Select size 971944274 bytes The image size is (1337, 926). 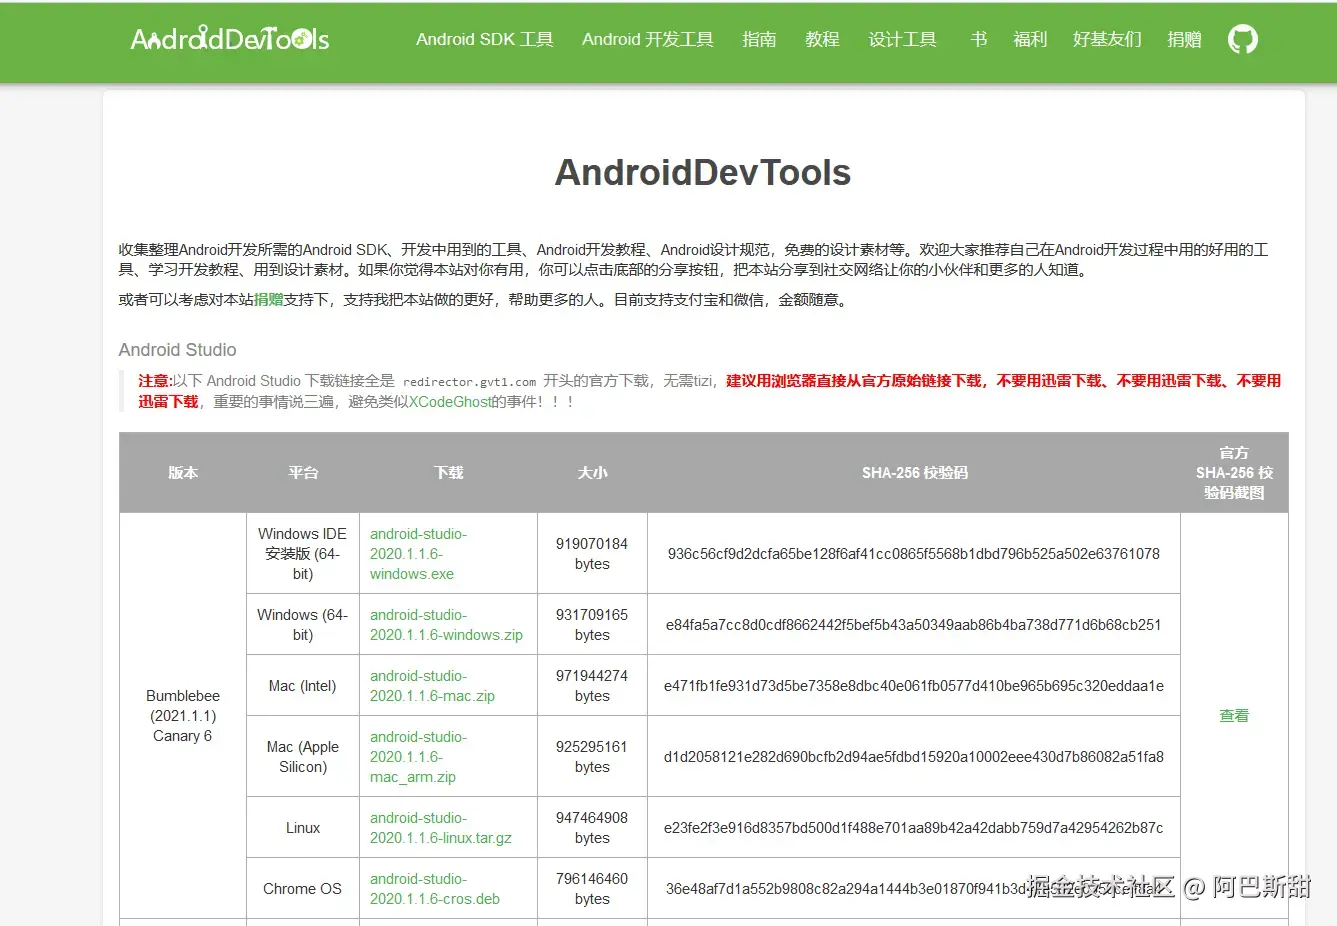click(592, 686)
